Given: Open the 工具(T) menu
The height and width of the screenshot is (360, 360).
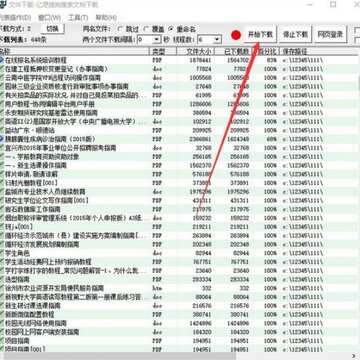Looking at the screenshot, I should coord(78,17).
